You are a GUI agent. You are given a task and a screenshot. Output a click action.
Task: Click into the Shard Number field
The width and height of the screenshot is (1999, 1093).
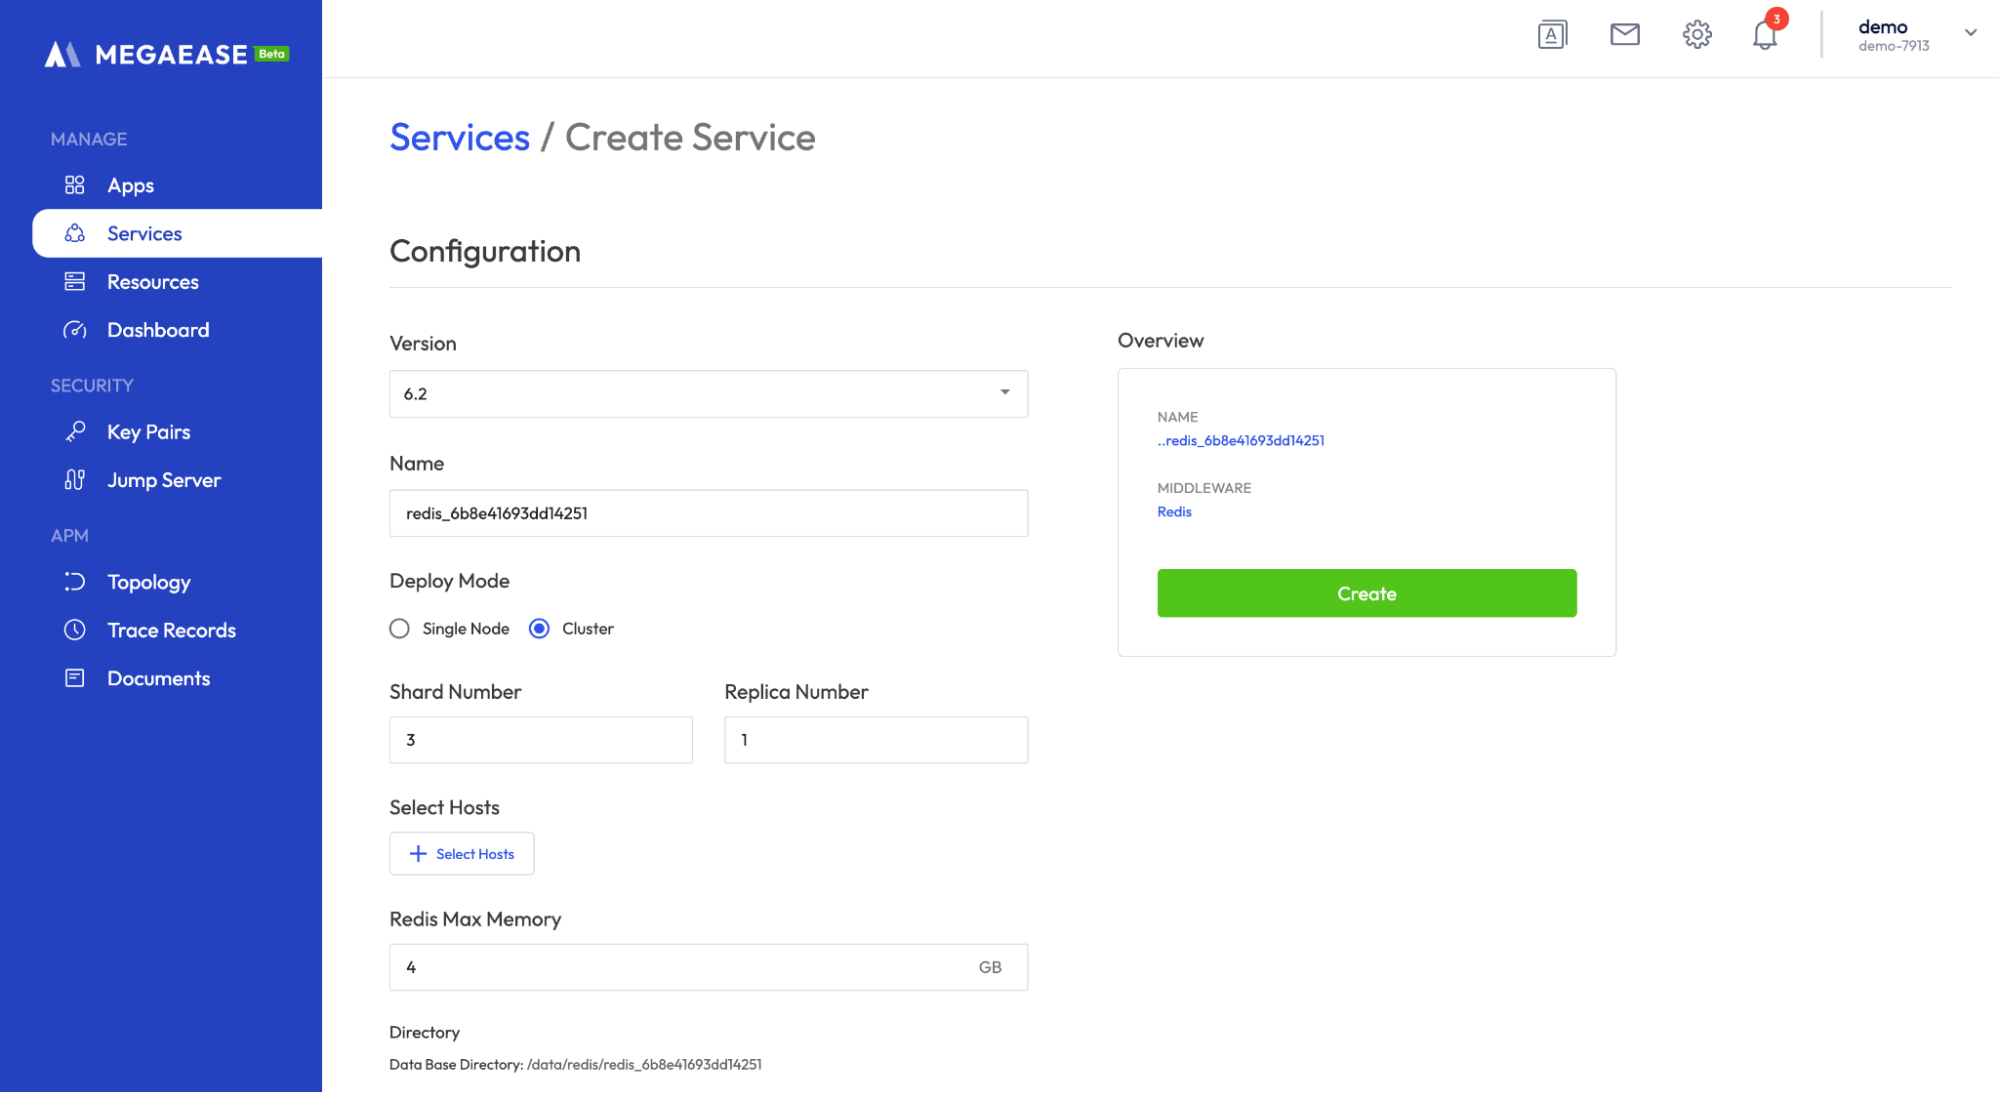pos(540,740)
